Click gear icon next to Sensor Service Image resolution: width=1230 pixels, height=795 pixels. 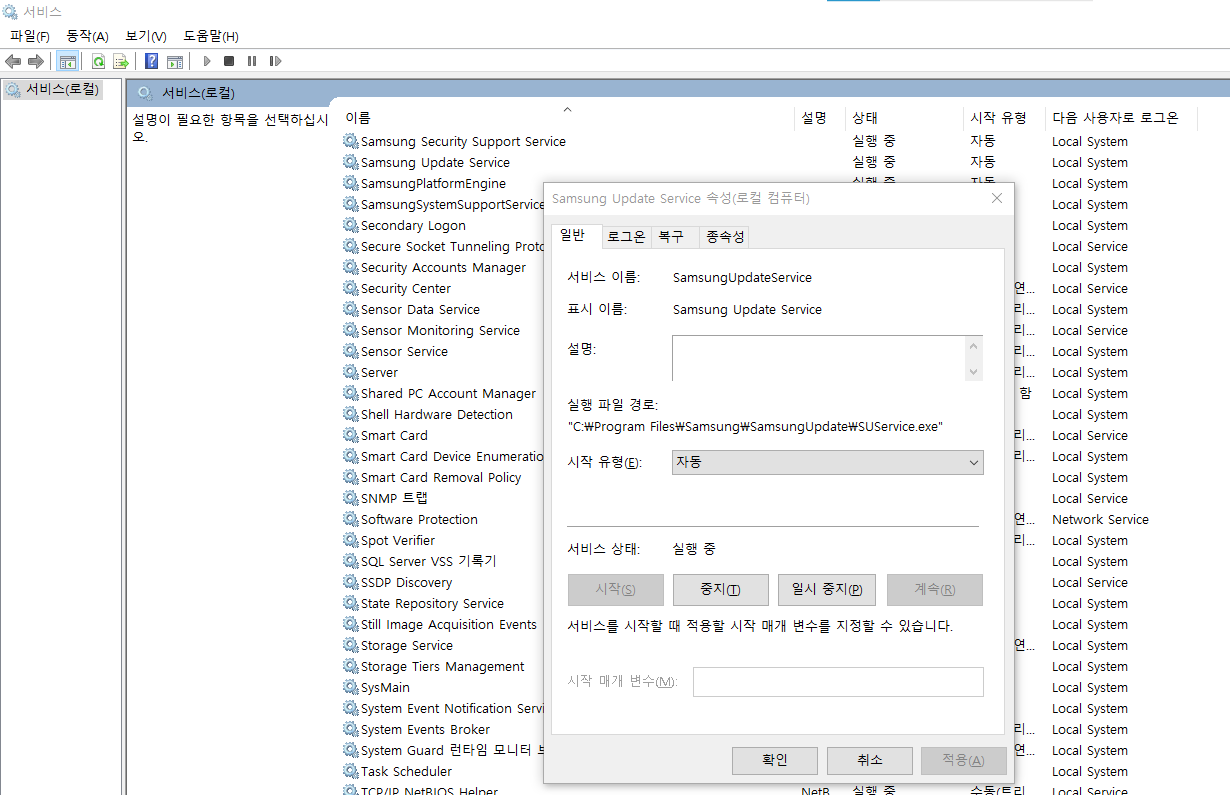(x=351, y=351)
